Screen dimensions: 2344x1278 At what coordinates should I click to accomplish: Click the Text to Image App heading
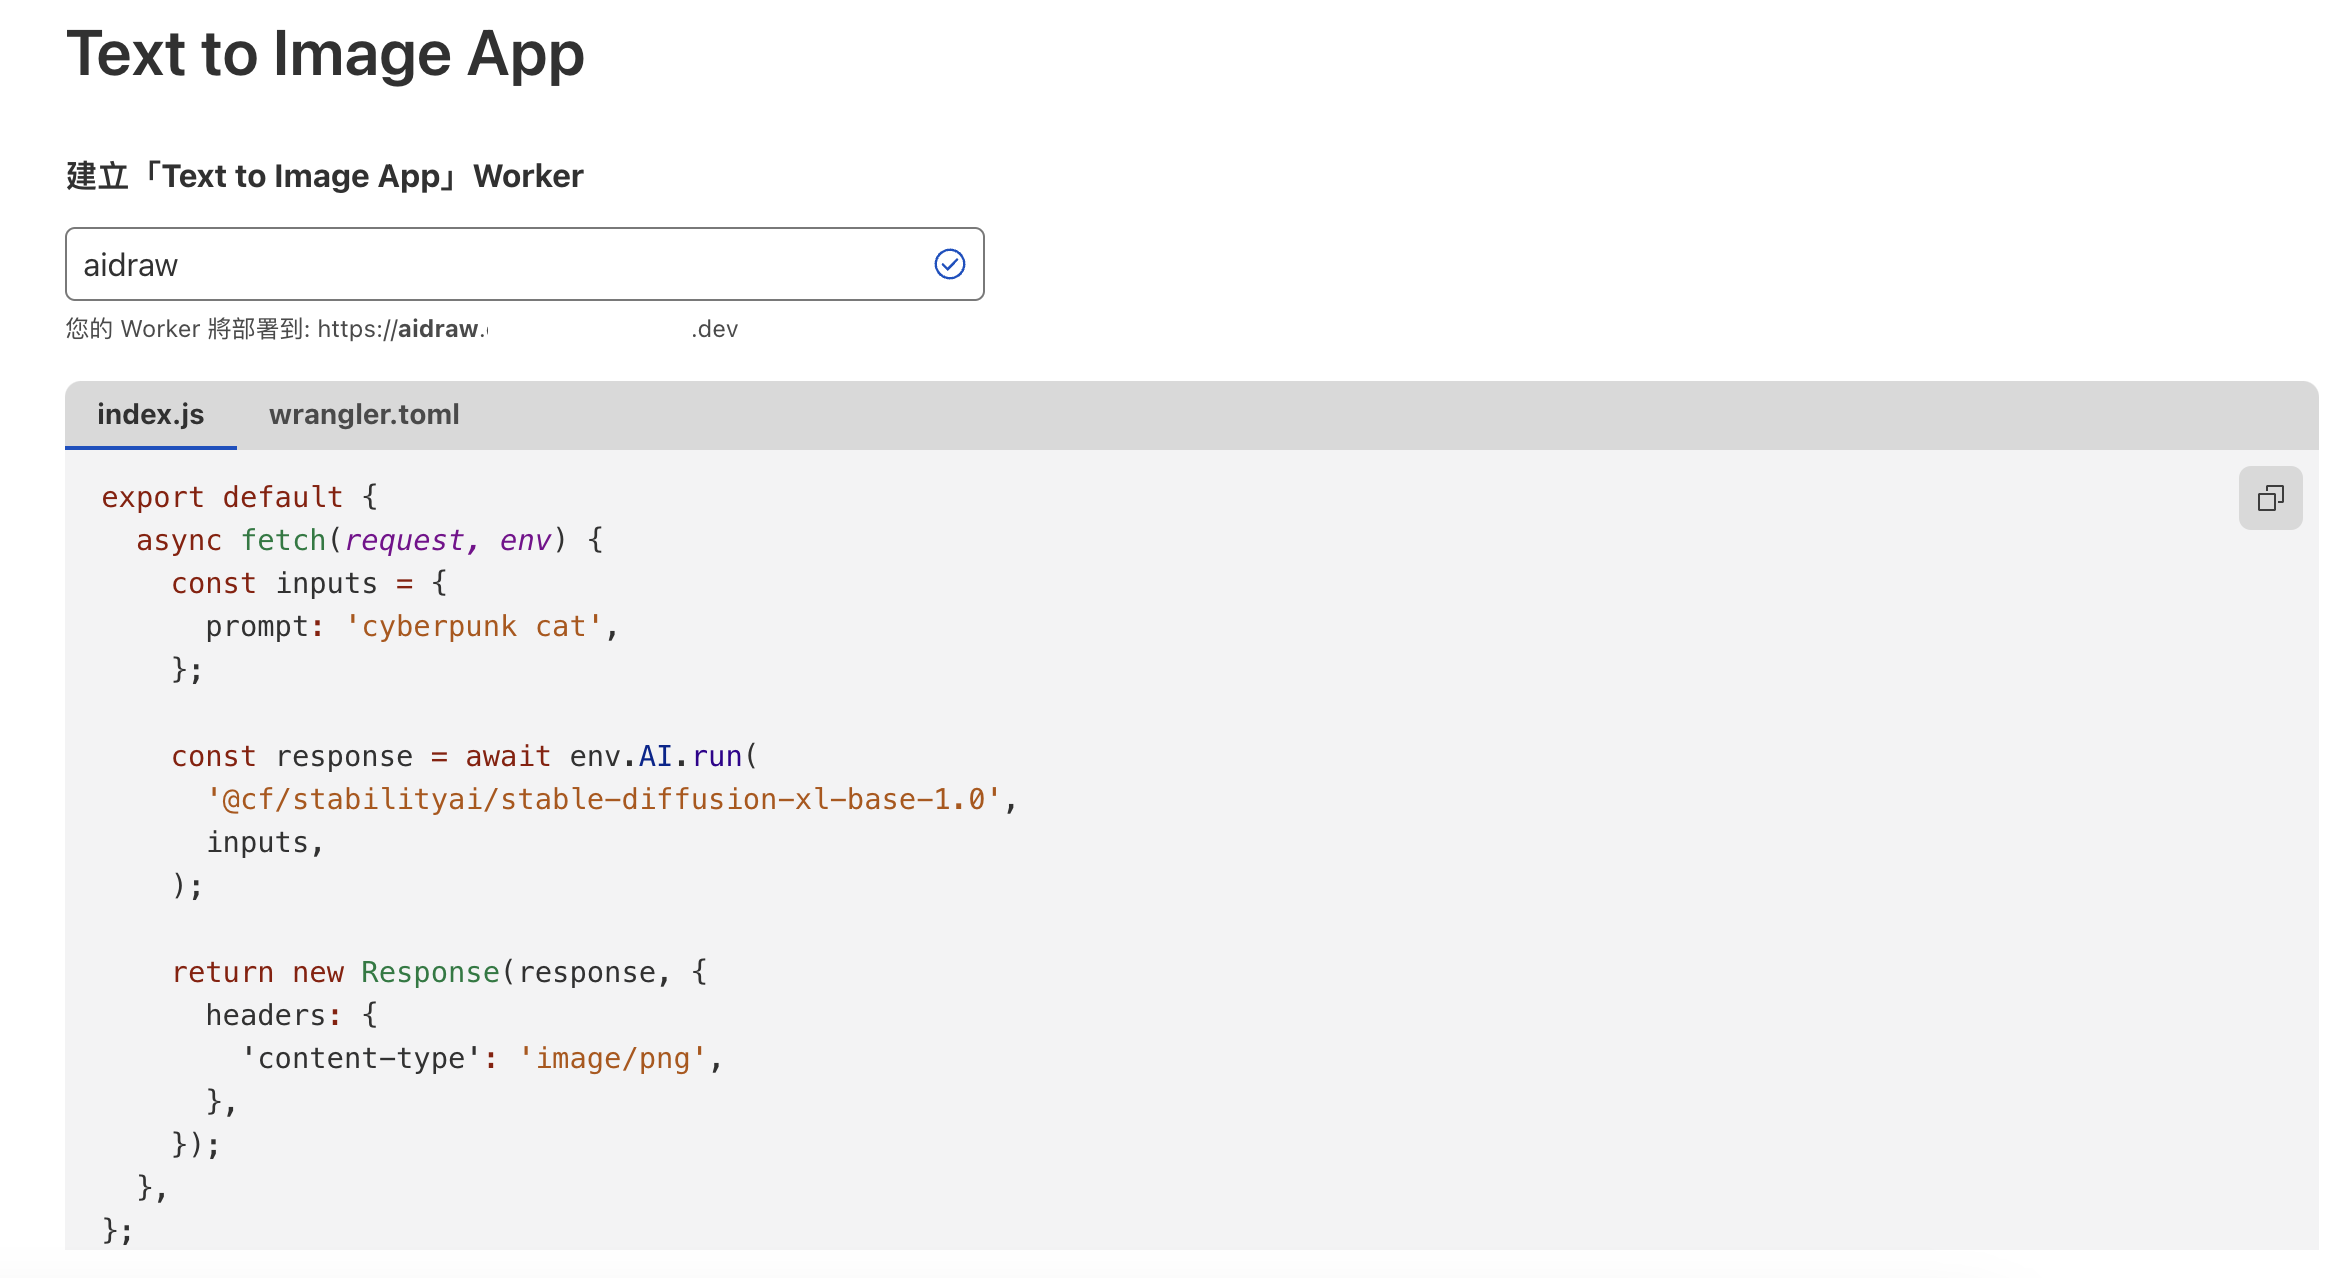point(325,54)
